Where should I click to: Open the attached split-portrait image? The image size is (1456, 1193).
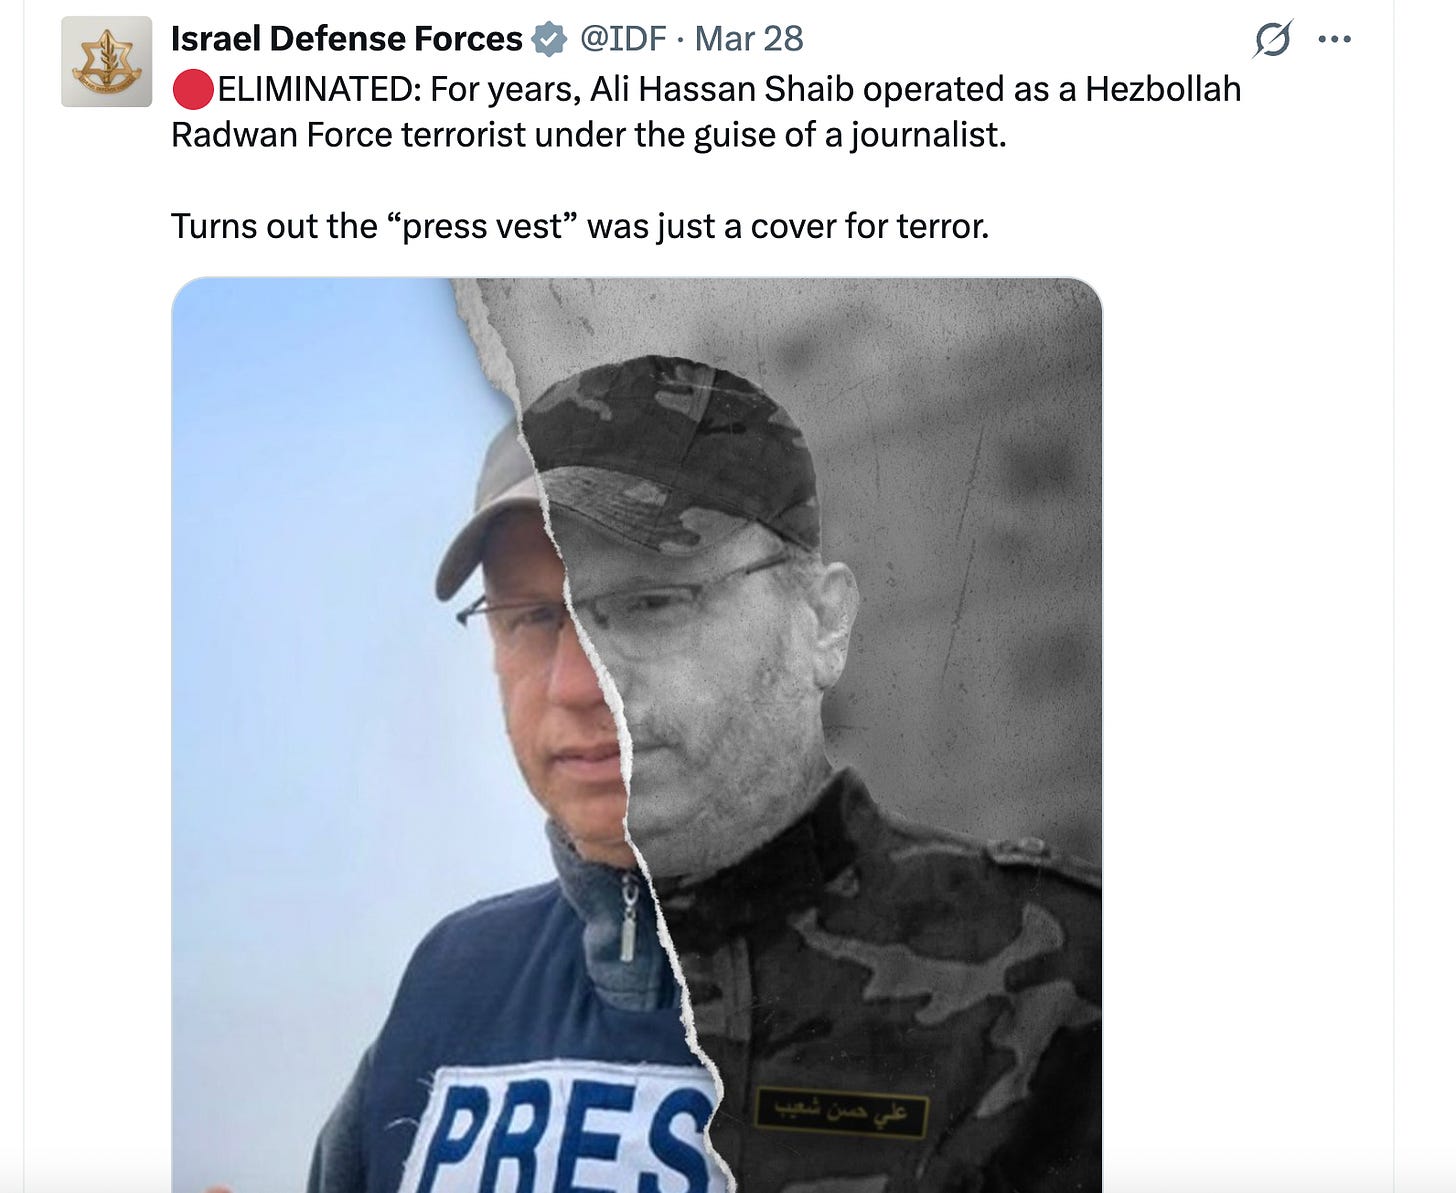pos(637,735)
